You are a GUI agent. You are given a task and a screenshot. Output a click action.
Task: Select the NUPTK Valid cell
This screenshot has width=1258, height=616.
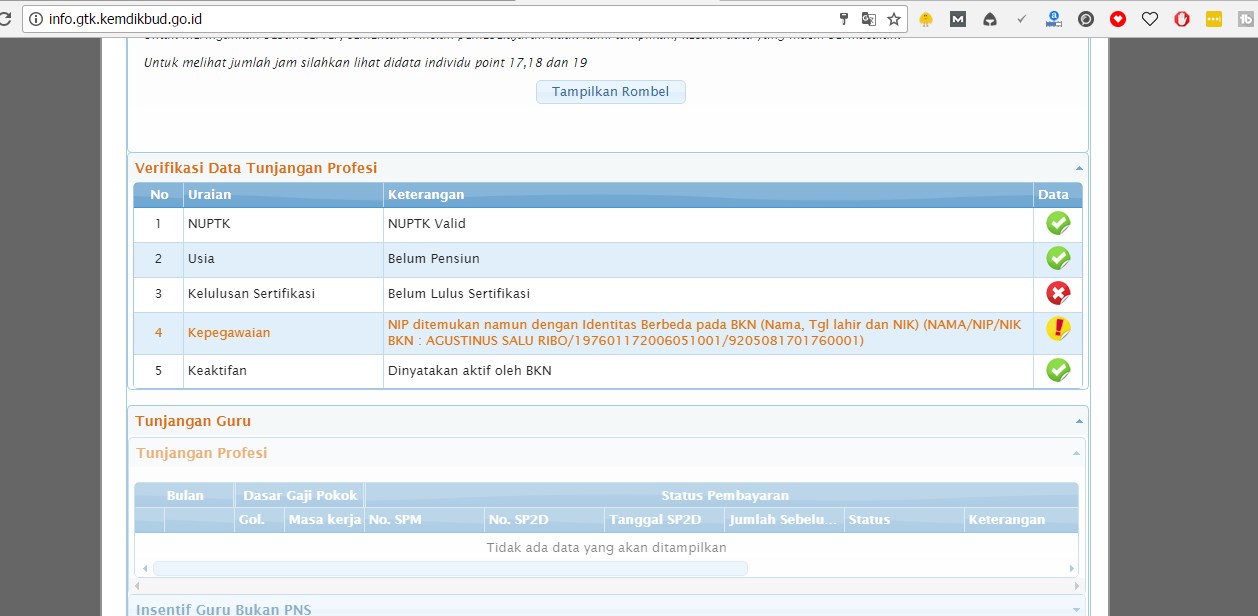(708, 224)
